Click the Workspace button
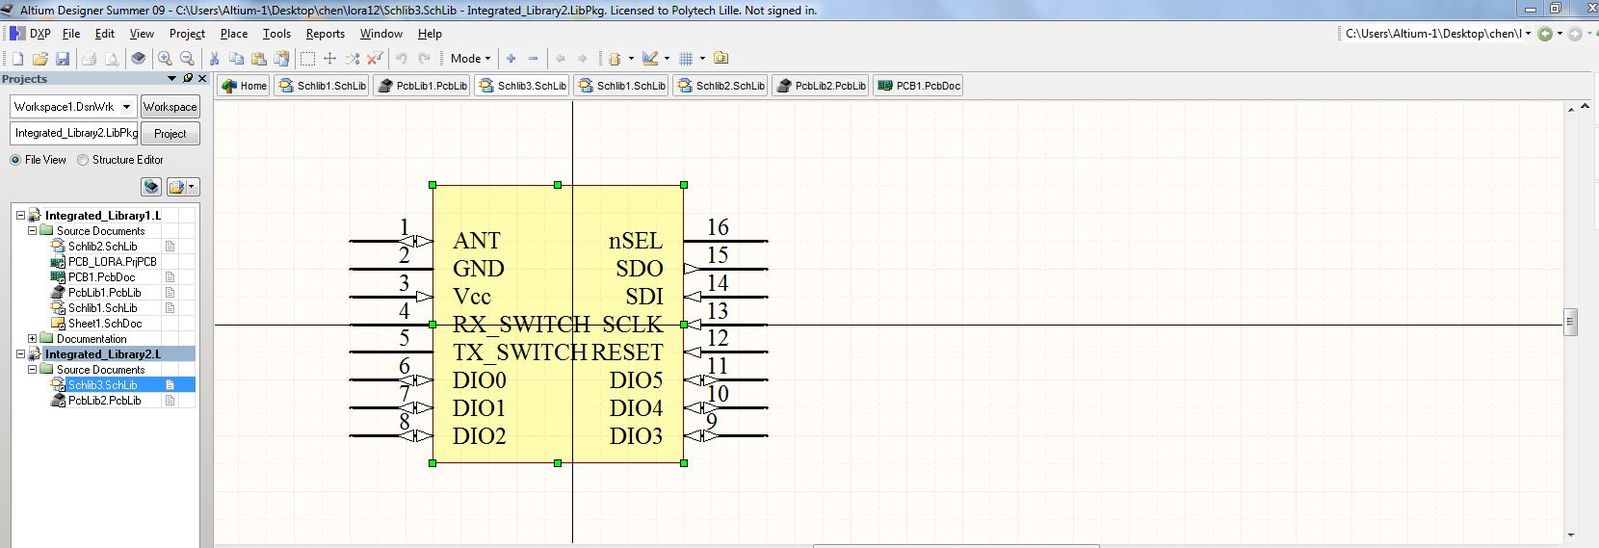 click(169, 107)
